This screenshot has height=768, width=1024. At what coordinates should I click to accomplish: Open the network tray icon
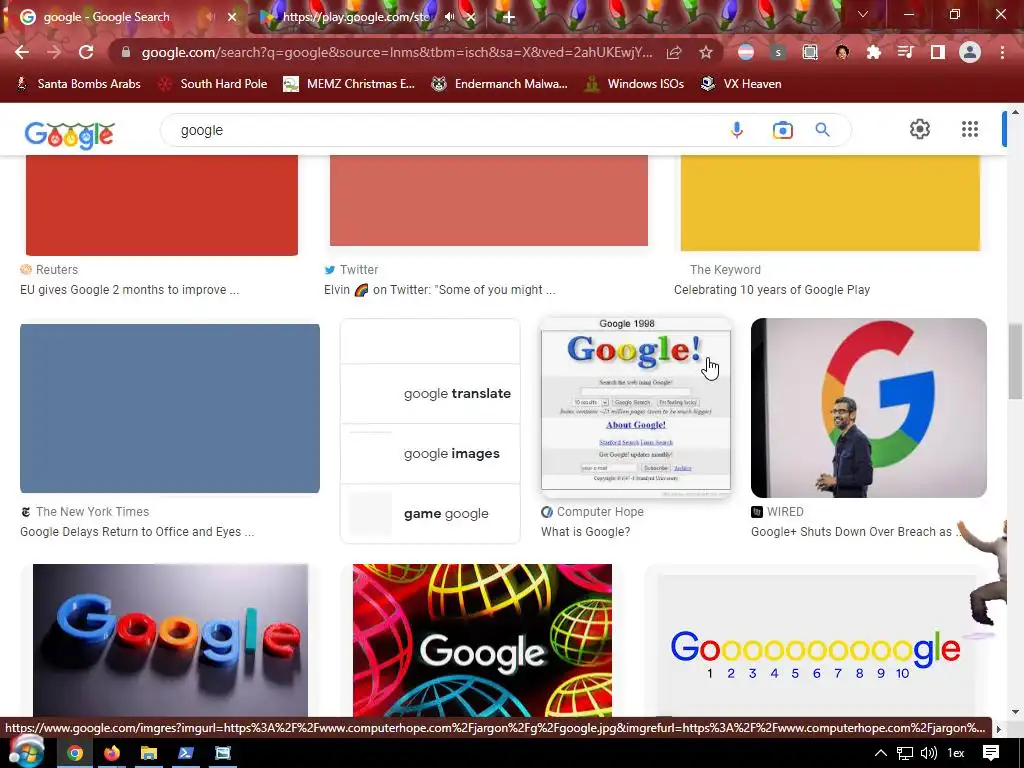[x=904, y=753]
